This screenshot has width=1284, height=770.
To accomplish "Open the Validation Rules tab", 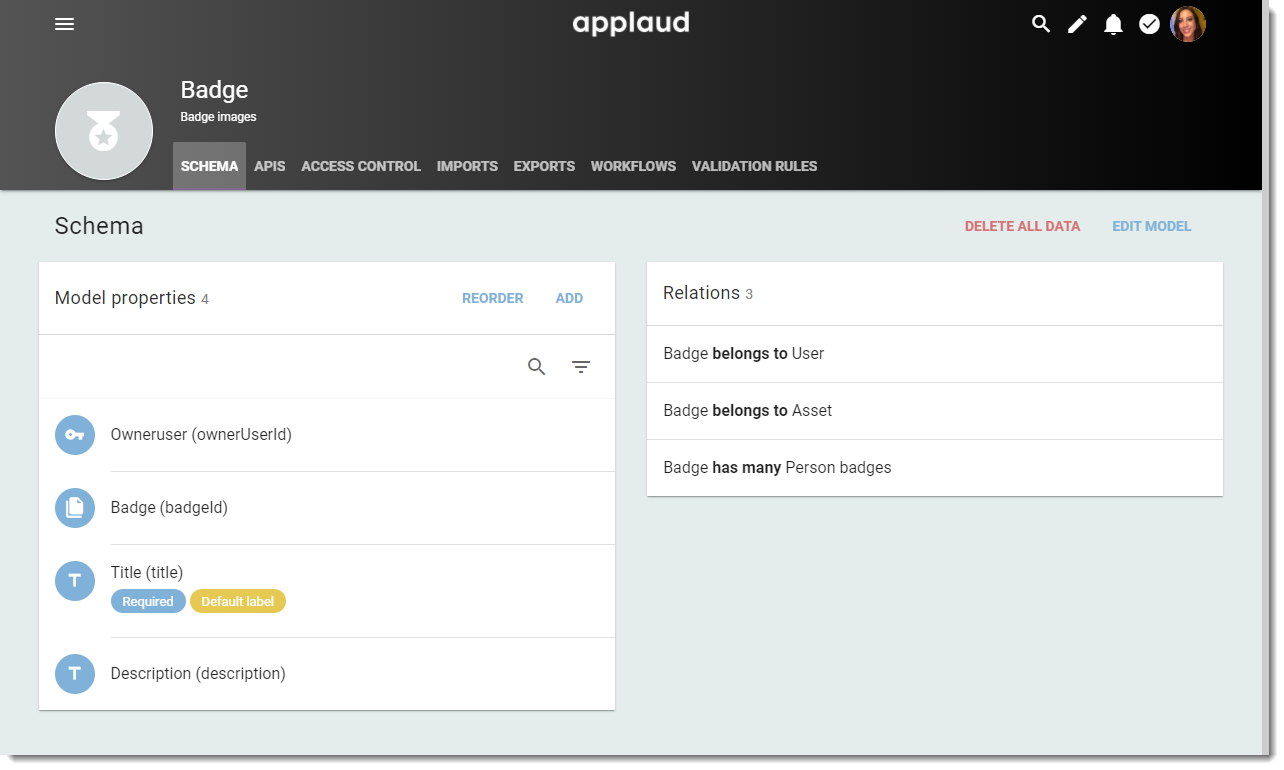I will click(x=755, y=166).
